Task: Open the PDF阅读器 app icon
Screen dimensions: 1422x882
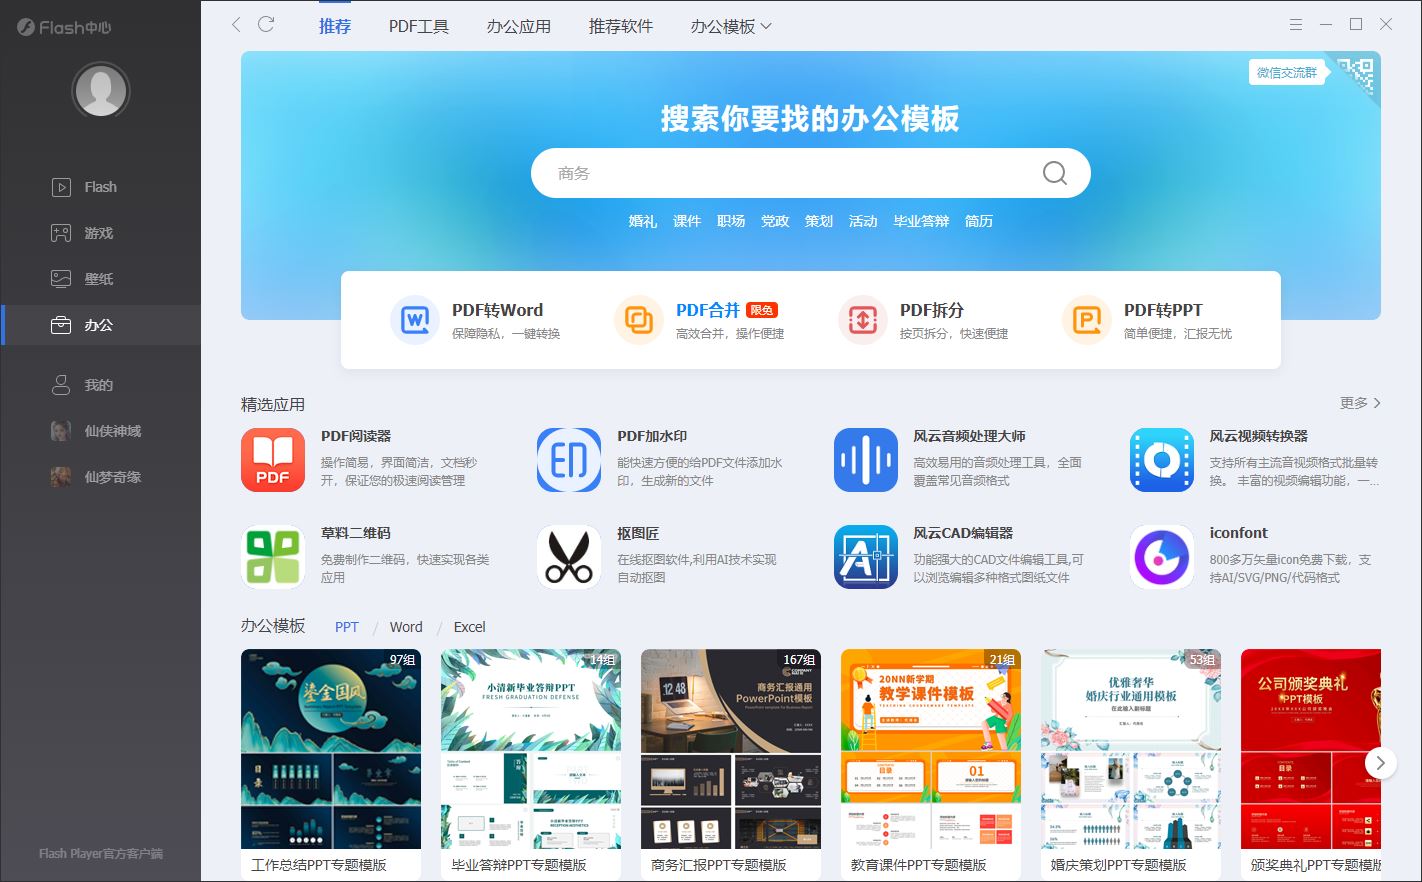Action: [x=272, y=460]
